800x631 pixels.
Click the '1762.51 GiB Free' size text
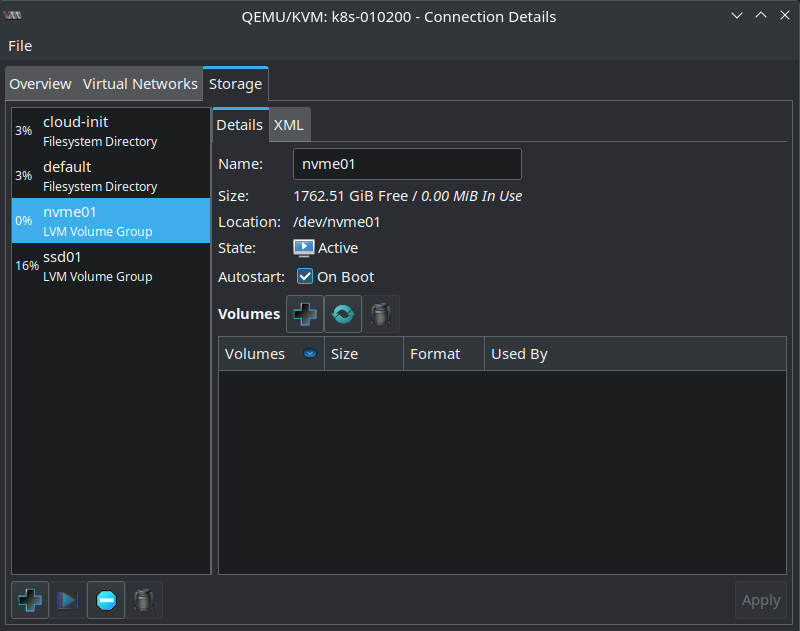point(351,196)
